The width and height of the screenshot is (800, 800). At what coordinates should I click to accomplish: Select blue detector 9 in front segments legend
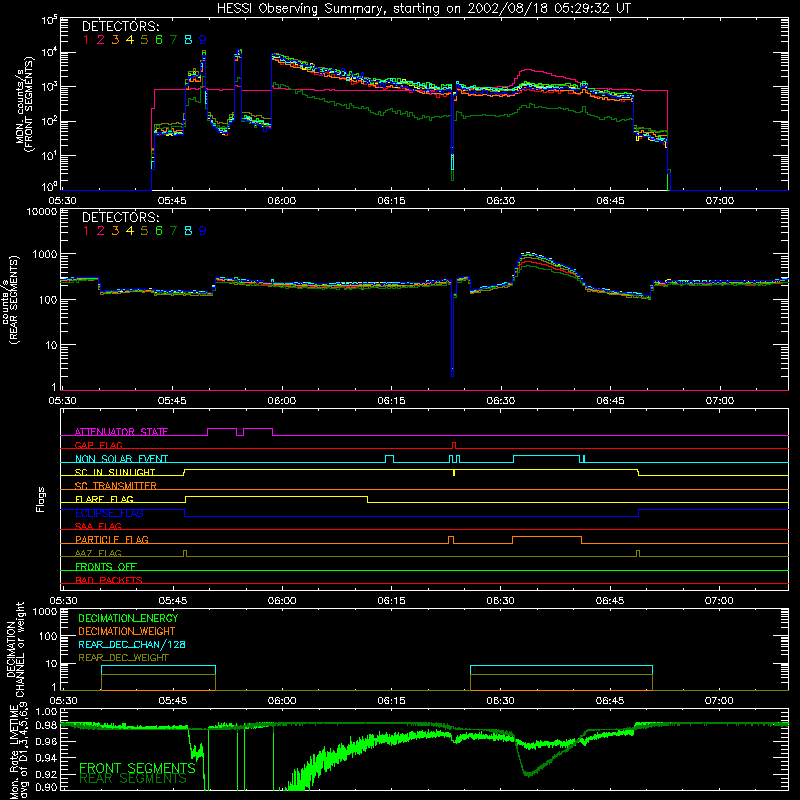[203, 40]
